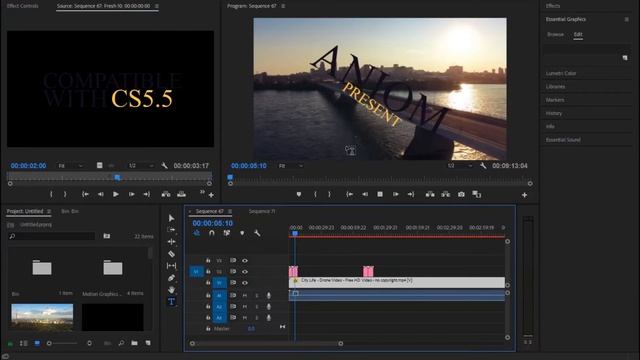Open Essential Sound panel
Image resolution: width=640 pixels, height=360 pixels.
point(563,140)
